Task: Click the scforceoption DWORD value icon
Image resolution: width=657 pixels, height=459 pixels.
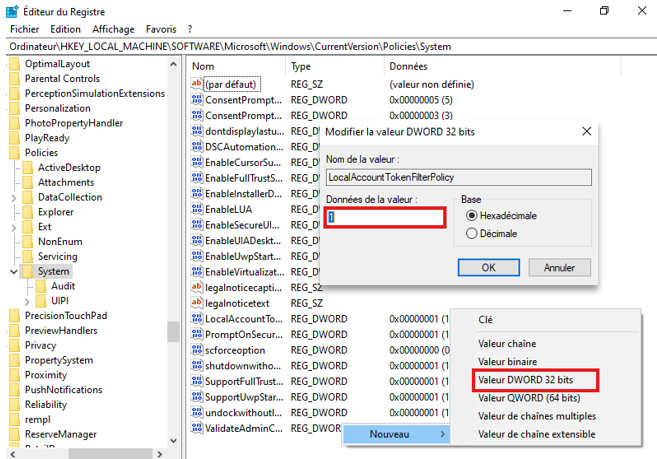Action: [196, 350]
